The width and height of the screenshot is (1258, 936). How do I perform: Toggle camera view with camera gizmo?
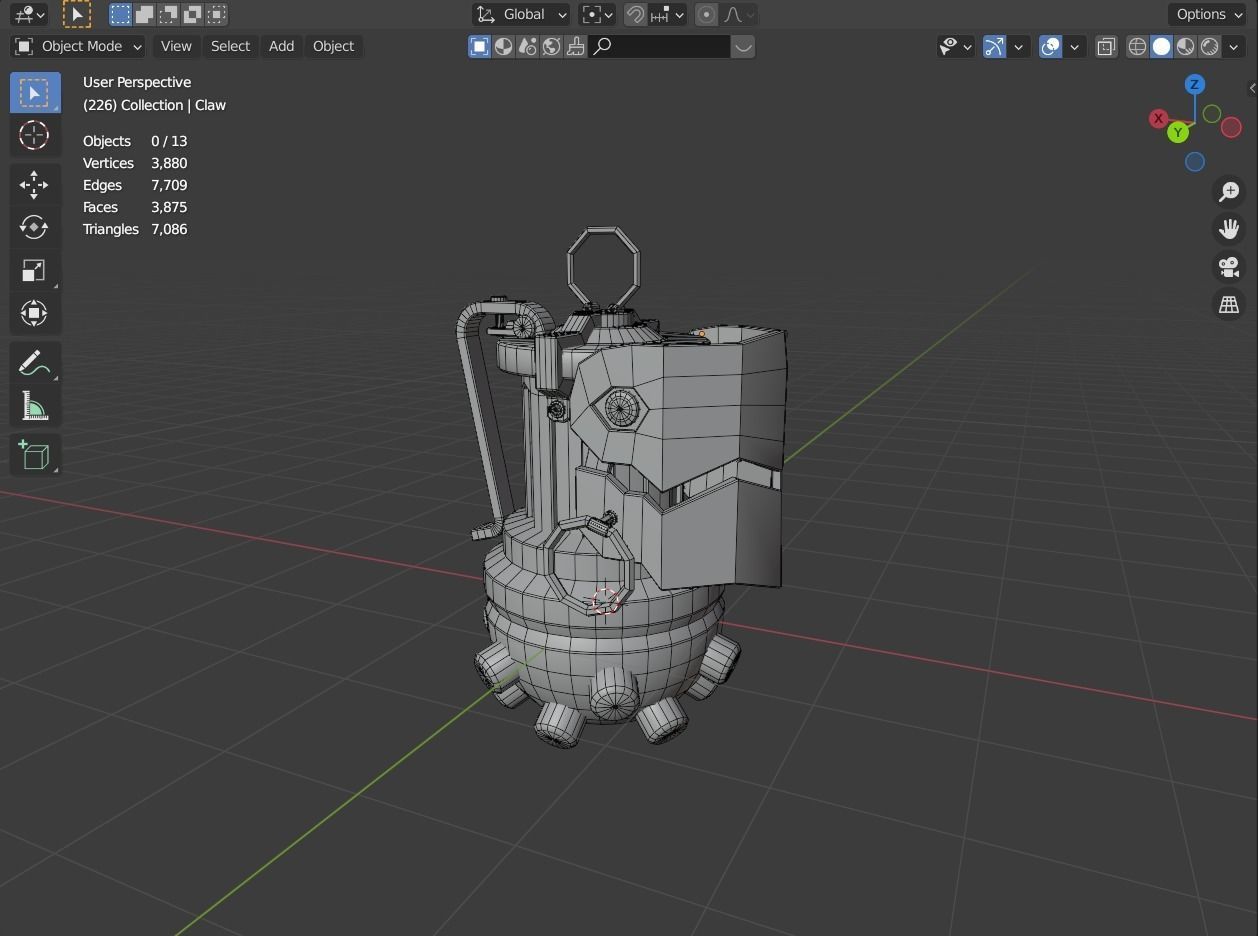(x=1229, y=267)
